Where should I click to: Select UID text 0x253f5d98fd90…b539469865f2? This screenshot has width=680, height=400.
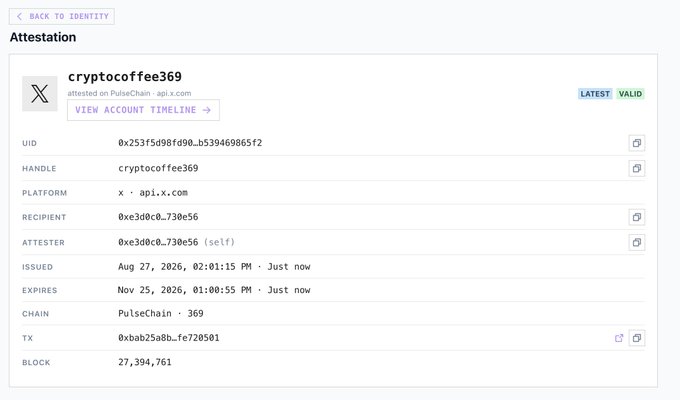tap(190, 143)
